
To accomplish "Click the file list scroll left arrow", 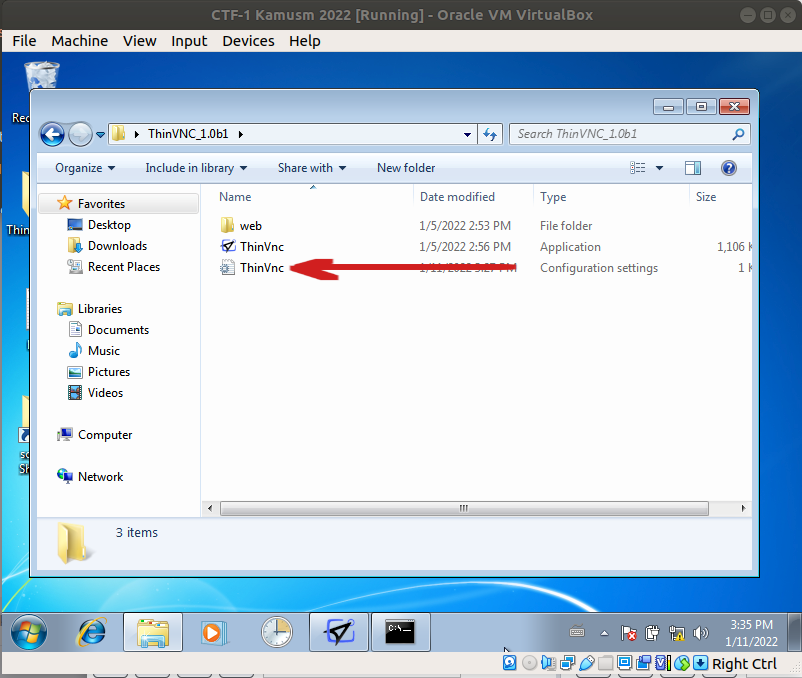I will click(210, 508).
